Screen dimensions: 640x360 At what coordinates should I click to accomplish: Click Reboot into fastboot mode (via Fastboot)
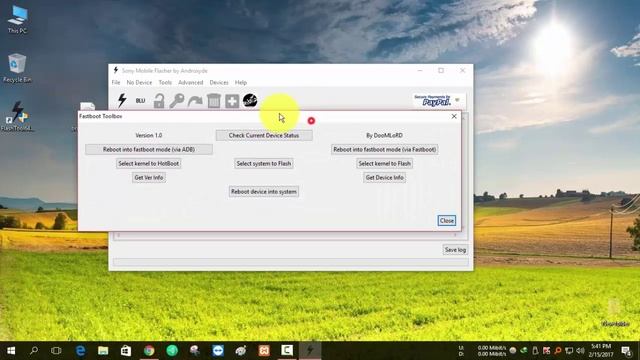[x=384, y=149]
